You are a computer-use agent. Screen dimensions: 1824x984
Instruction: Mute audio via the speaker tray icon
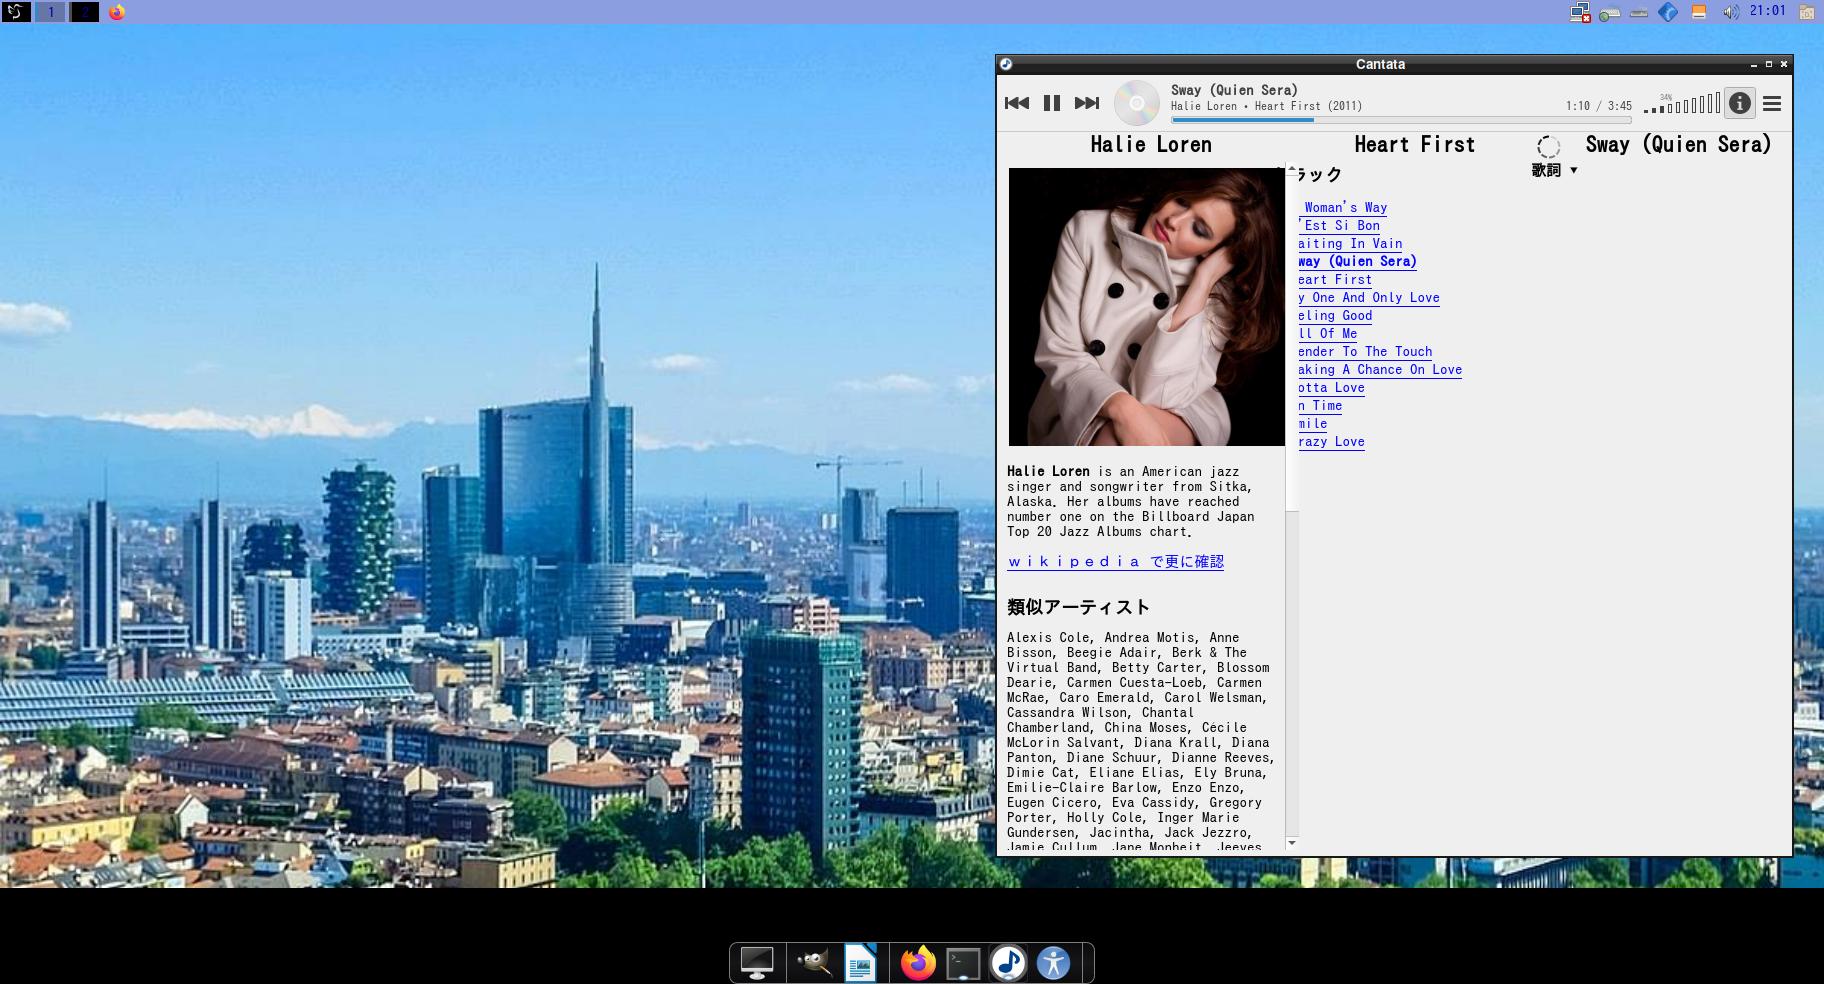[1729, 11]
